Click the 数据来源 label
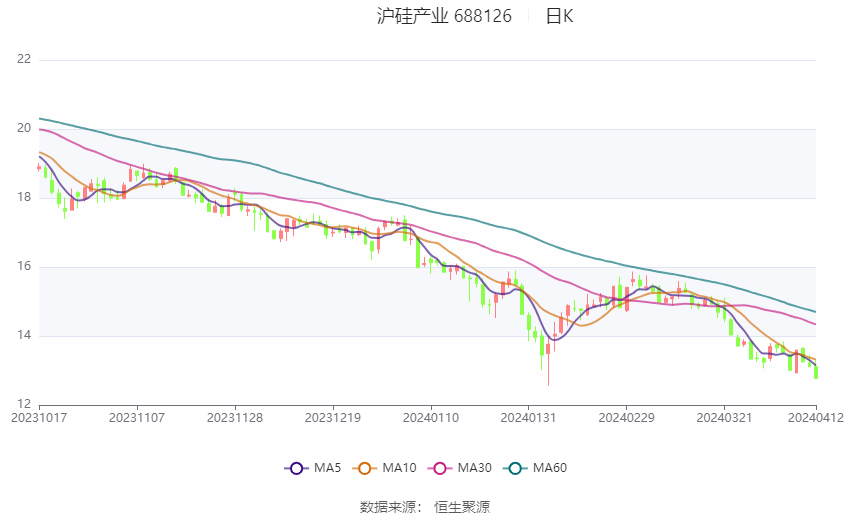 [388, 507]
